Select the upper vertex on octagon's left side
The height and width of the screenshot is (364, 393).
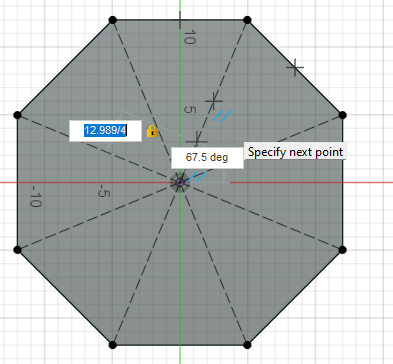17,115
